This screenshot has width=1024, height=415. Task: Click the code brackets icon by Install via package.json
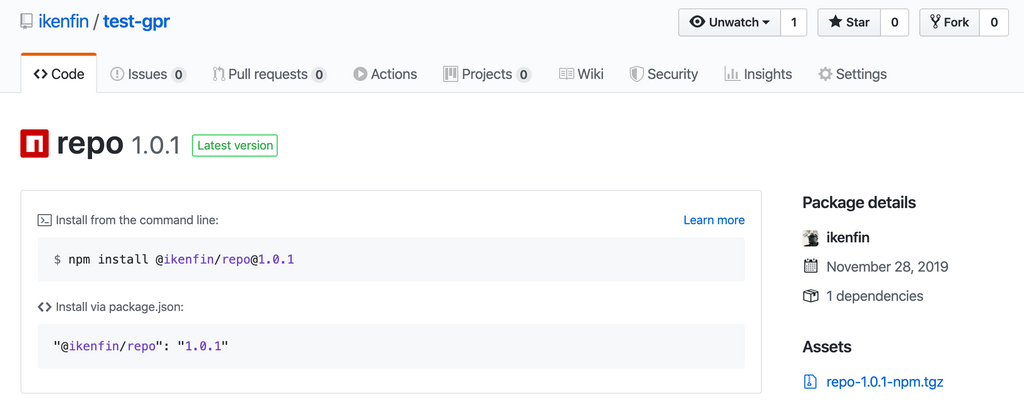pos(44,307)
